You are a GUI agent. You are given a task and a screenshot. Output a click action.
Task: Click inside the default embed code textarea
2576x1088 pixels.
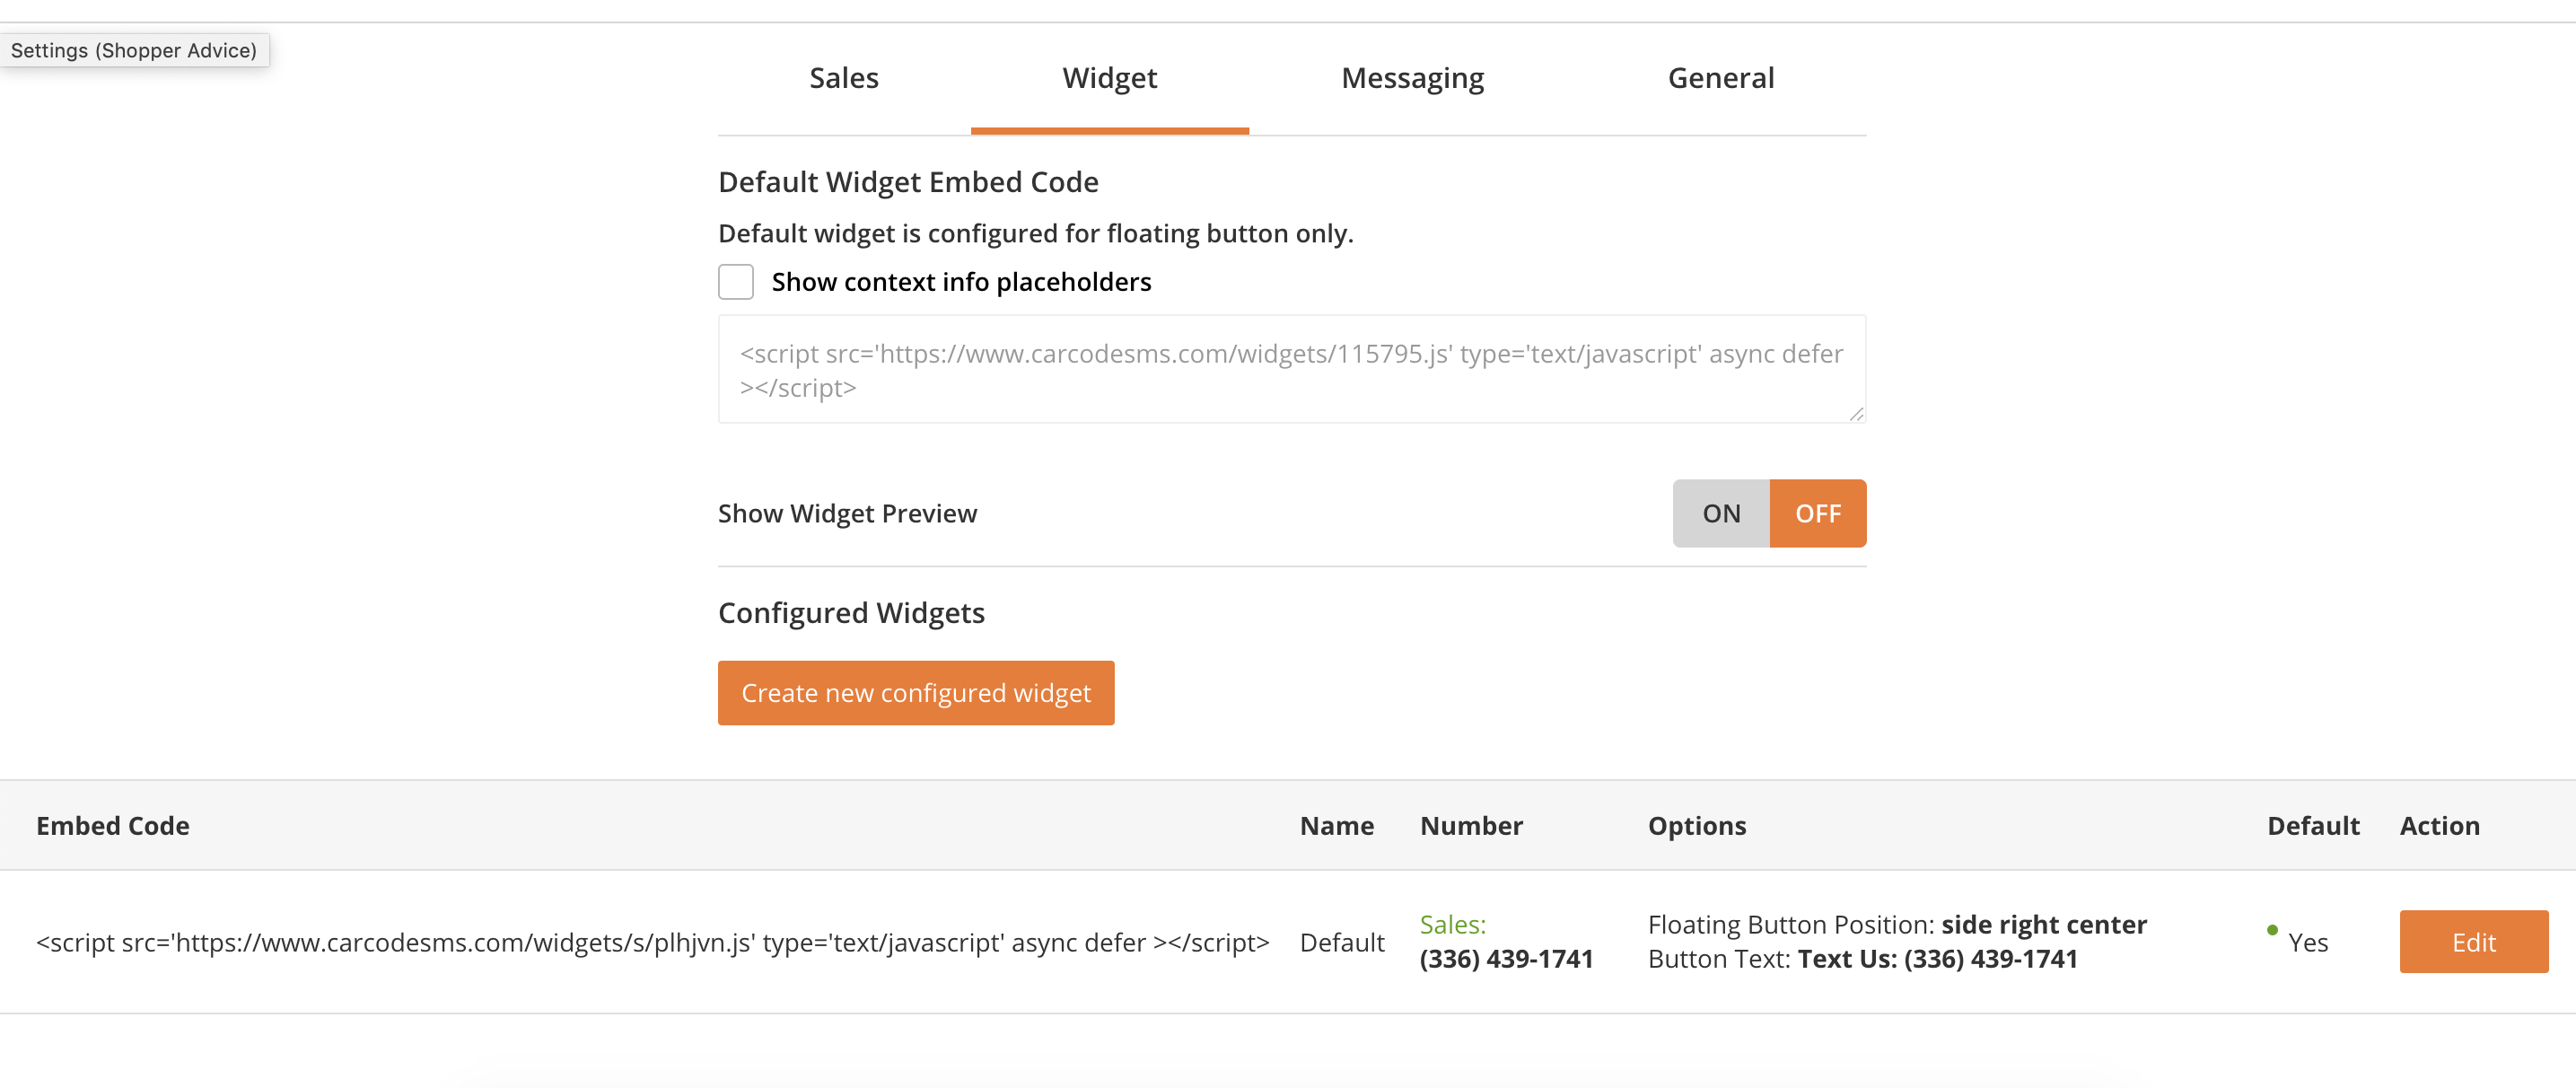tap(1291, 369)
